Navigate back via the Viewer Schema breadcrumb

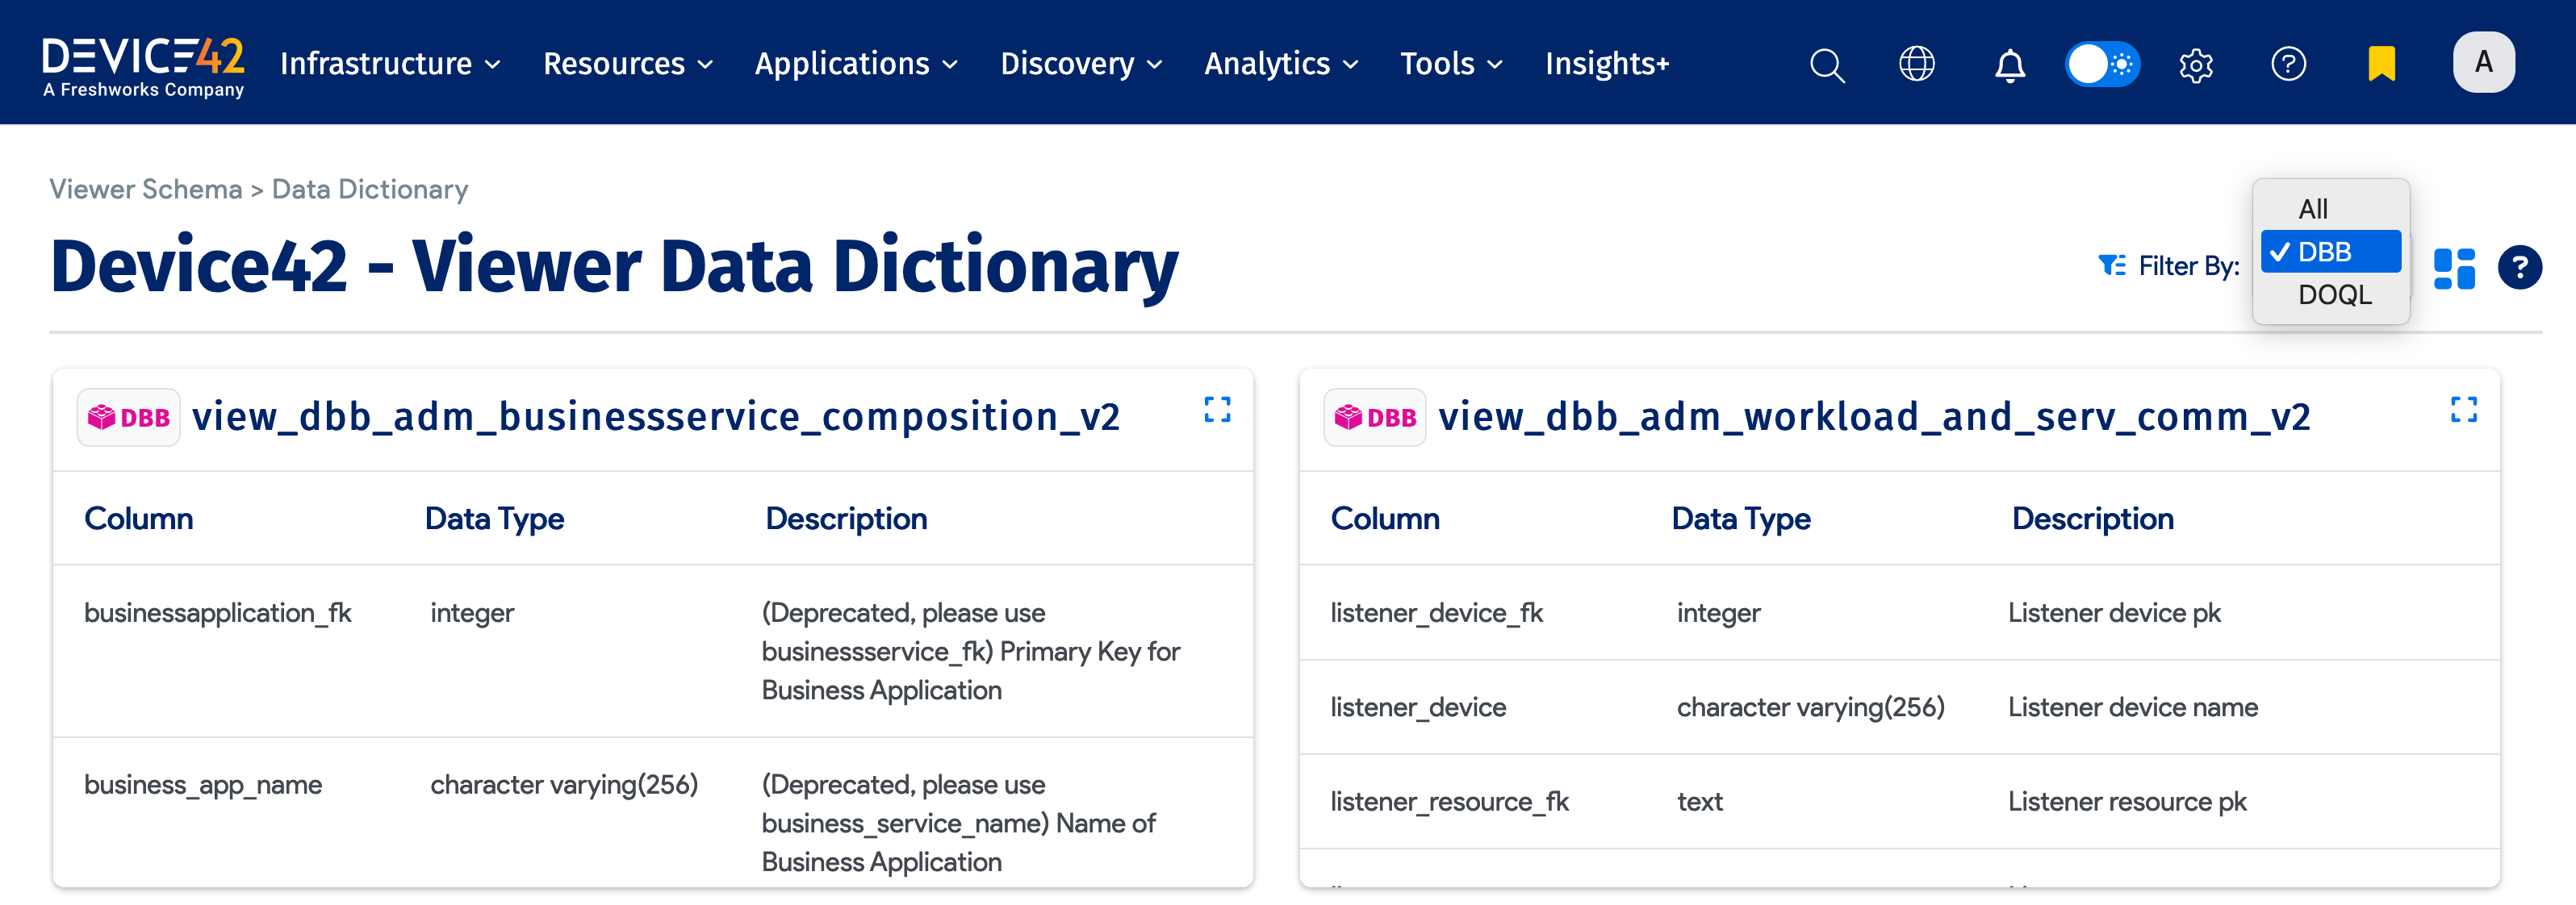146,188
